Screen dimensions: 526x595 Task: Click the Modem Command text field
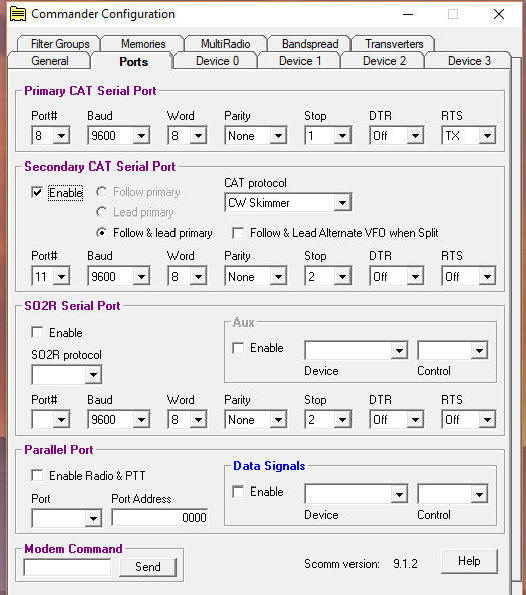tap(67, 567)
